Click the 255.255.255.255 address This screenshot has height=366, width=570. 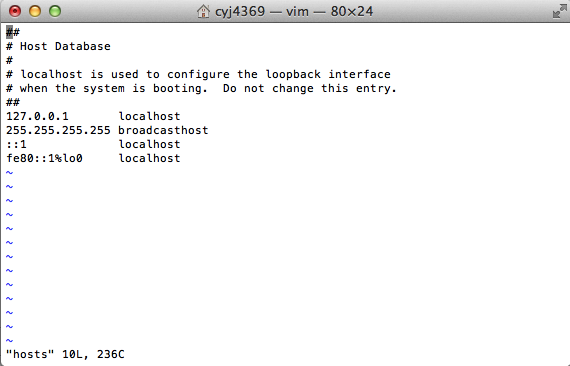tap(58, 130)
